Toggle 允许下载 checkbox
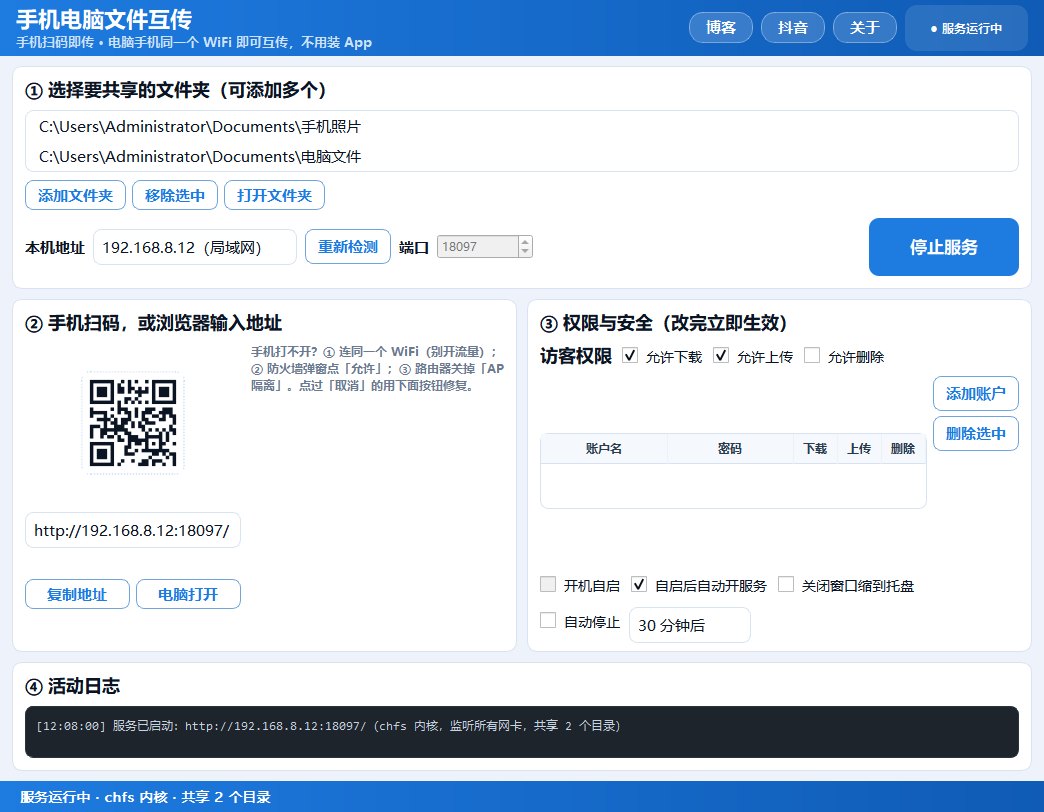 [630, 355]
